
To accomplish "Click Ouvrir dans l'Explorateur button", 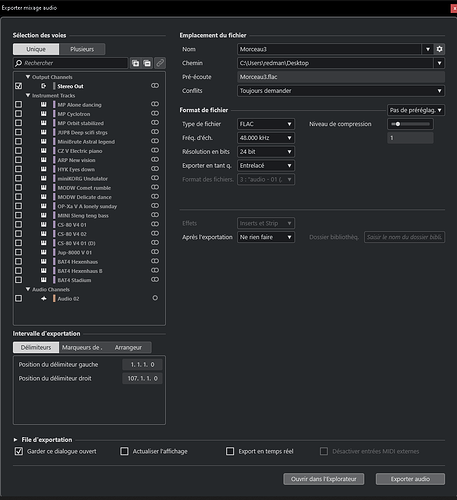I will pos(324,479).
